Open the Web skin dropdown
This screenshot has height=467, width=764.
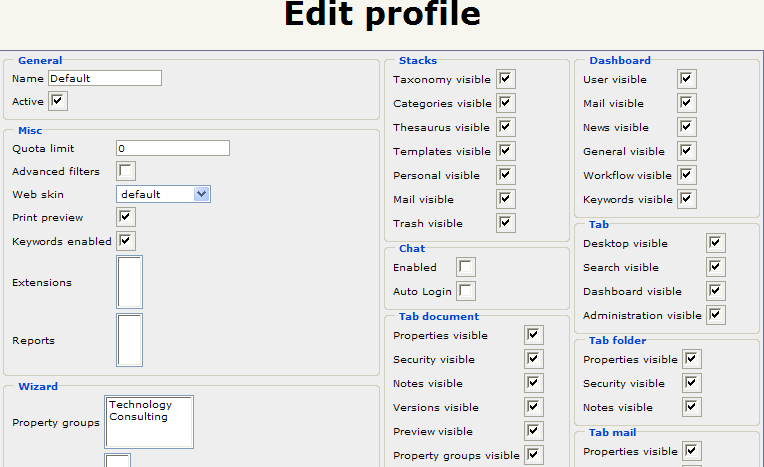click(163, 194)
